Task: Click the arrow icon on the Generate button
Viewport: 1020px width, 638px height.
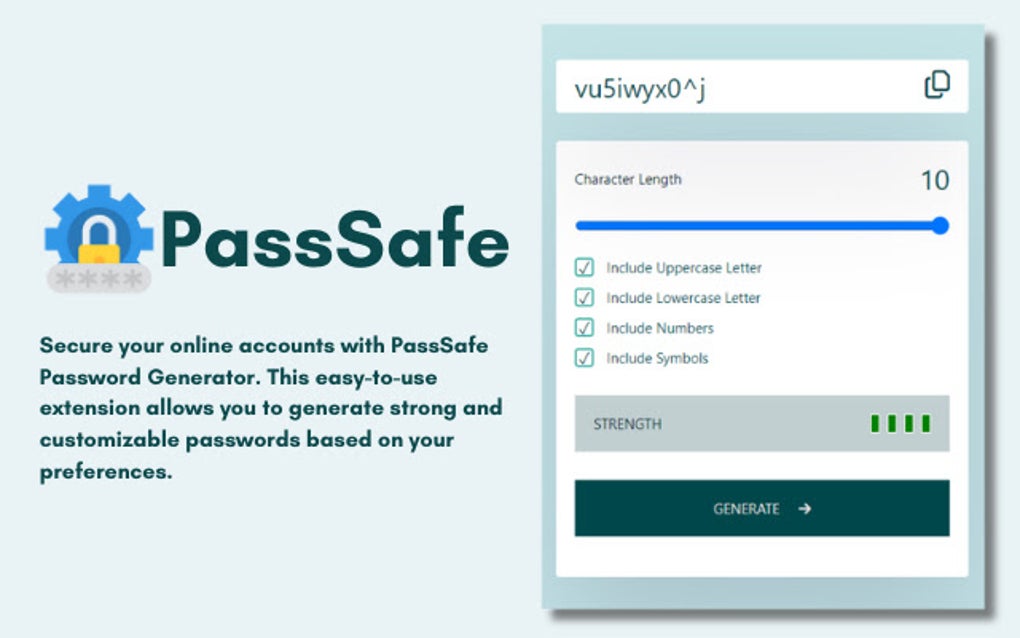Action: pyautogui.click(x=805, y=509)
